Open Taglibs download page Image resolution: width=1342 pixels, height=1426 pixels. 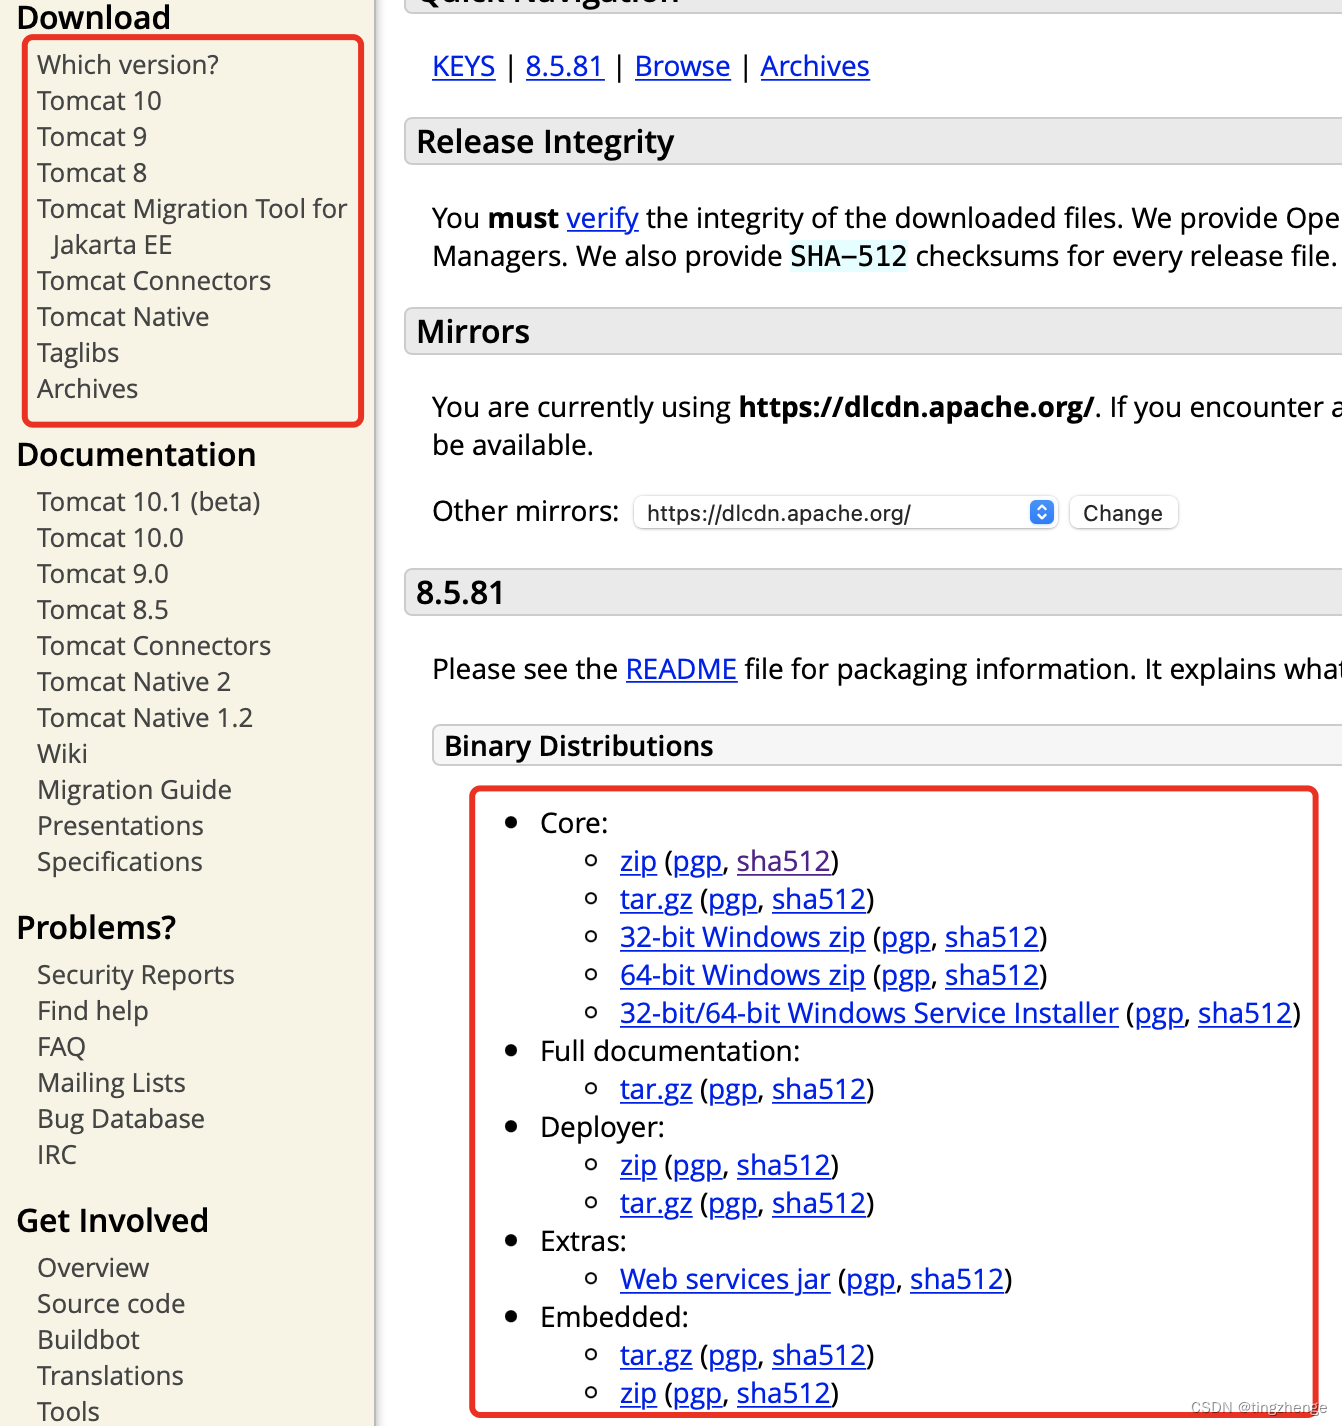(78, 353)
